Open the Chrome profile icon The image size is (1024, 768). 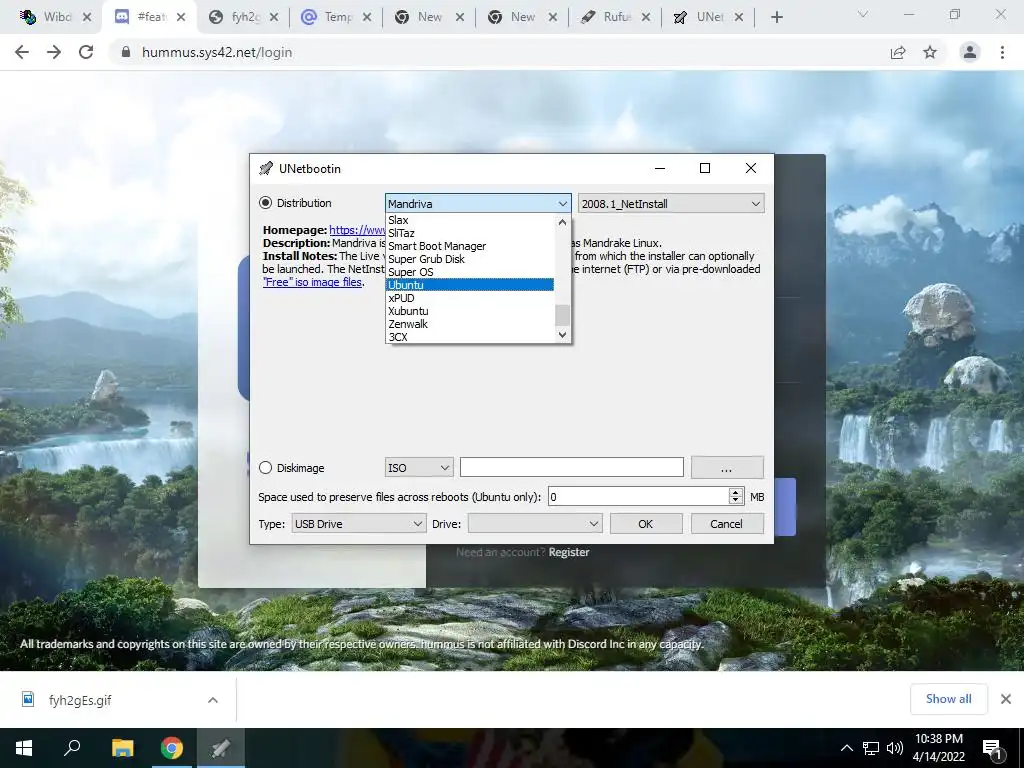(x=970, y=52)
